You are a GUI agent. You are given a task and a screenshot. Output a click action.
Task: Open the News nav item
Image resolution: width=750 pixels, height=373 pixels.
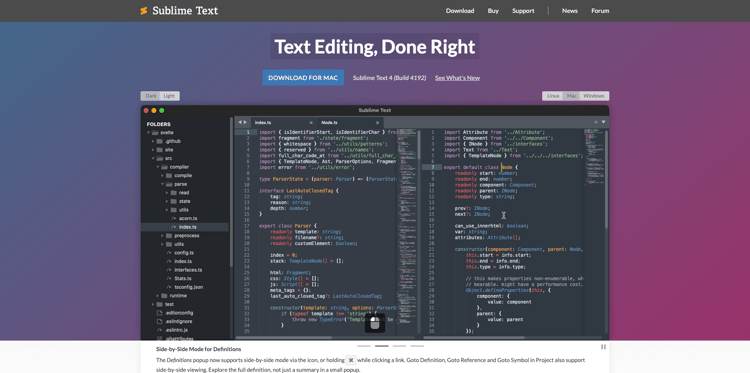tap(570, 11)
